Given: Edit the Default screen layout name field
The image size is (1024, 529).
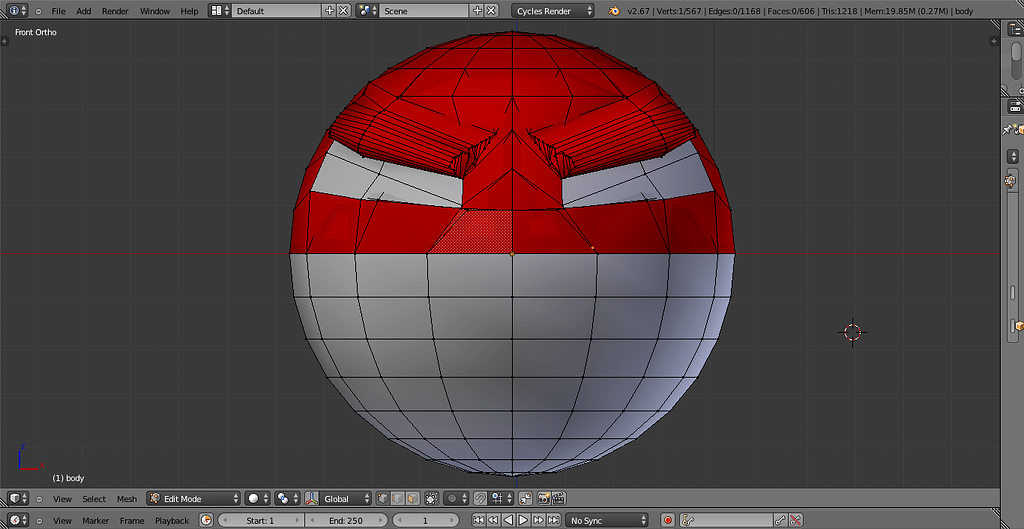Looking at the screenshot, I should 277,10.
